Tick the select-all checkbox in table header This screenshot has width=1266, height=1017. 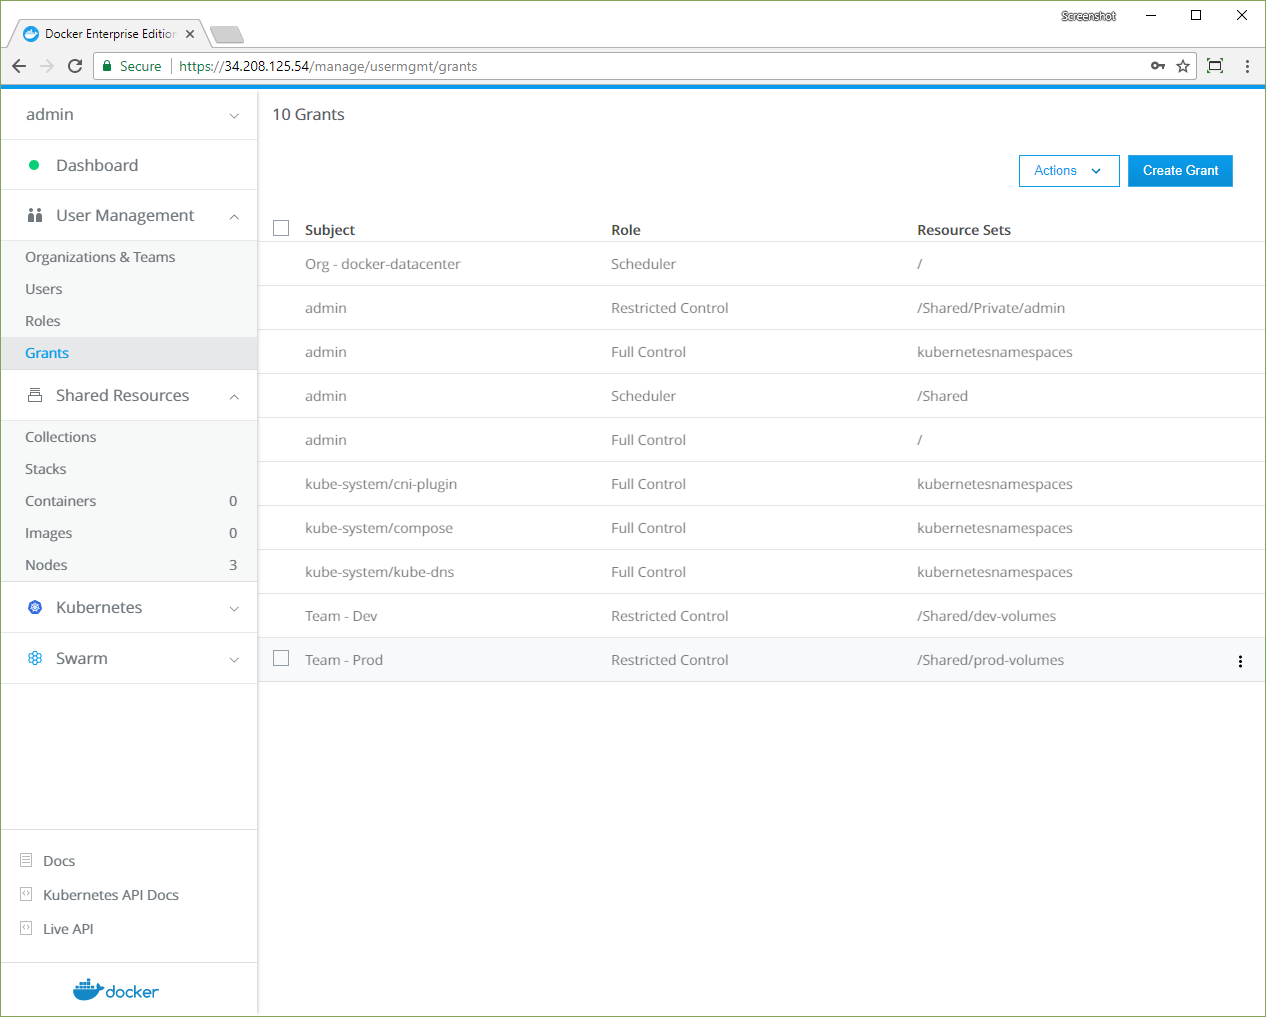tap(281, 228)
